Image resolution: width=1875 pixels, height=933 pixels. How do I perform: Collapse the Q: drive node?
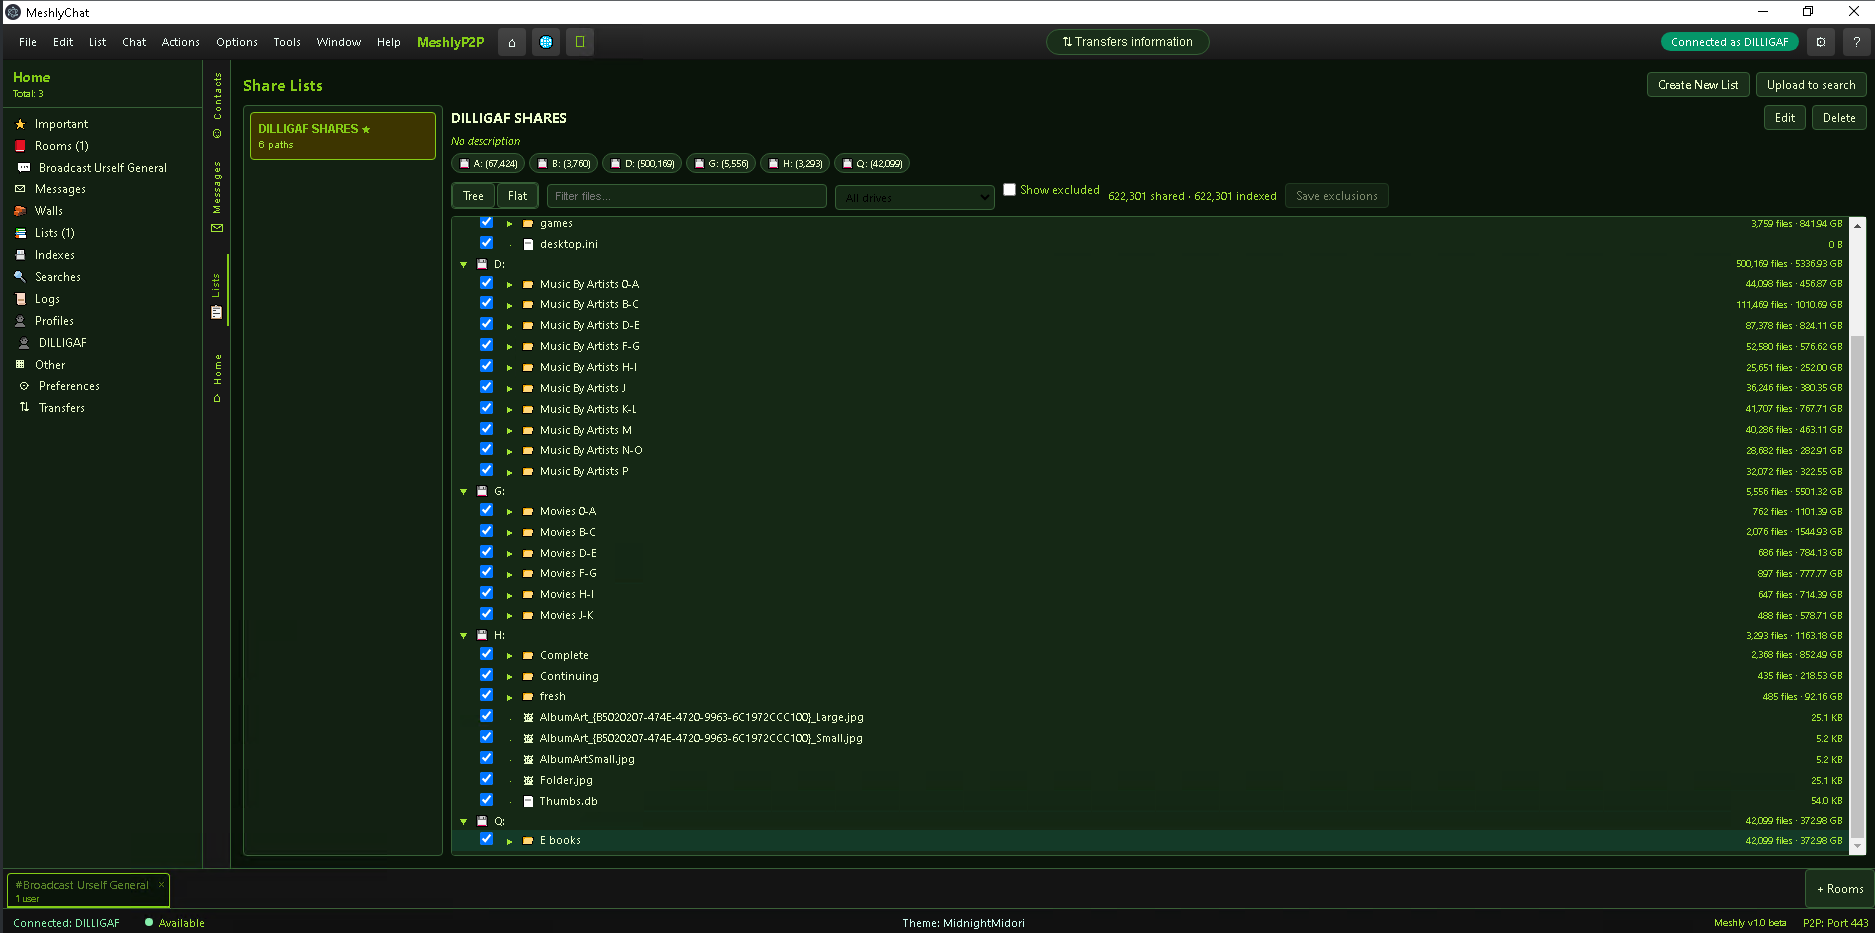pos(464,822)
